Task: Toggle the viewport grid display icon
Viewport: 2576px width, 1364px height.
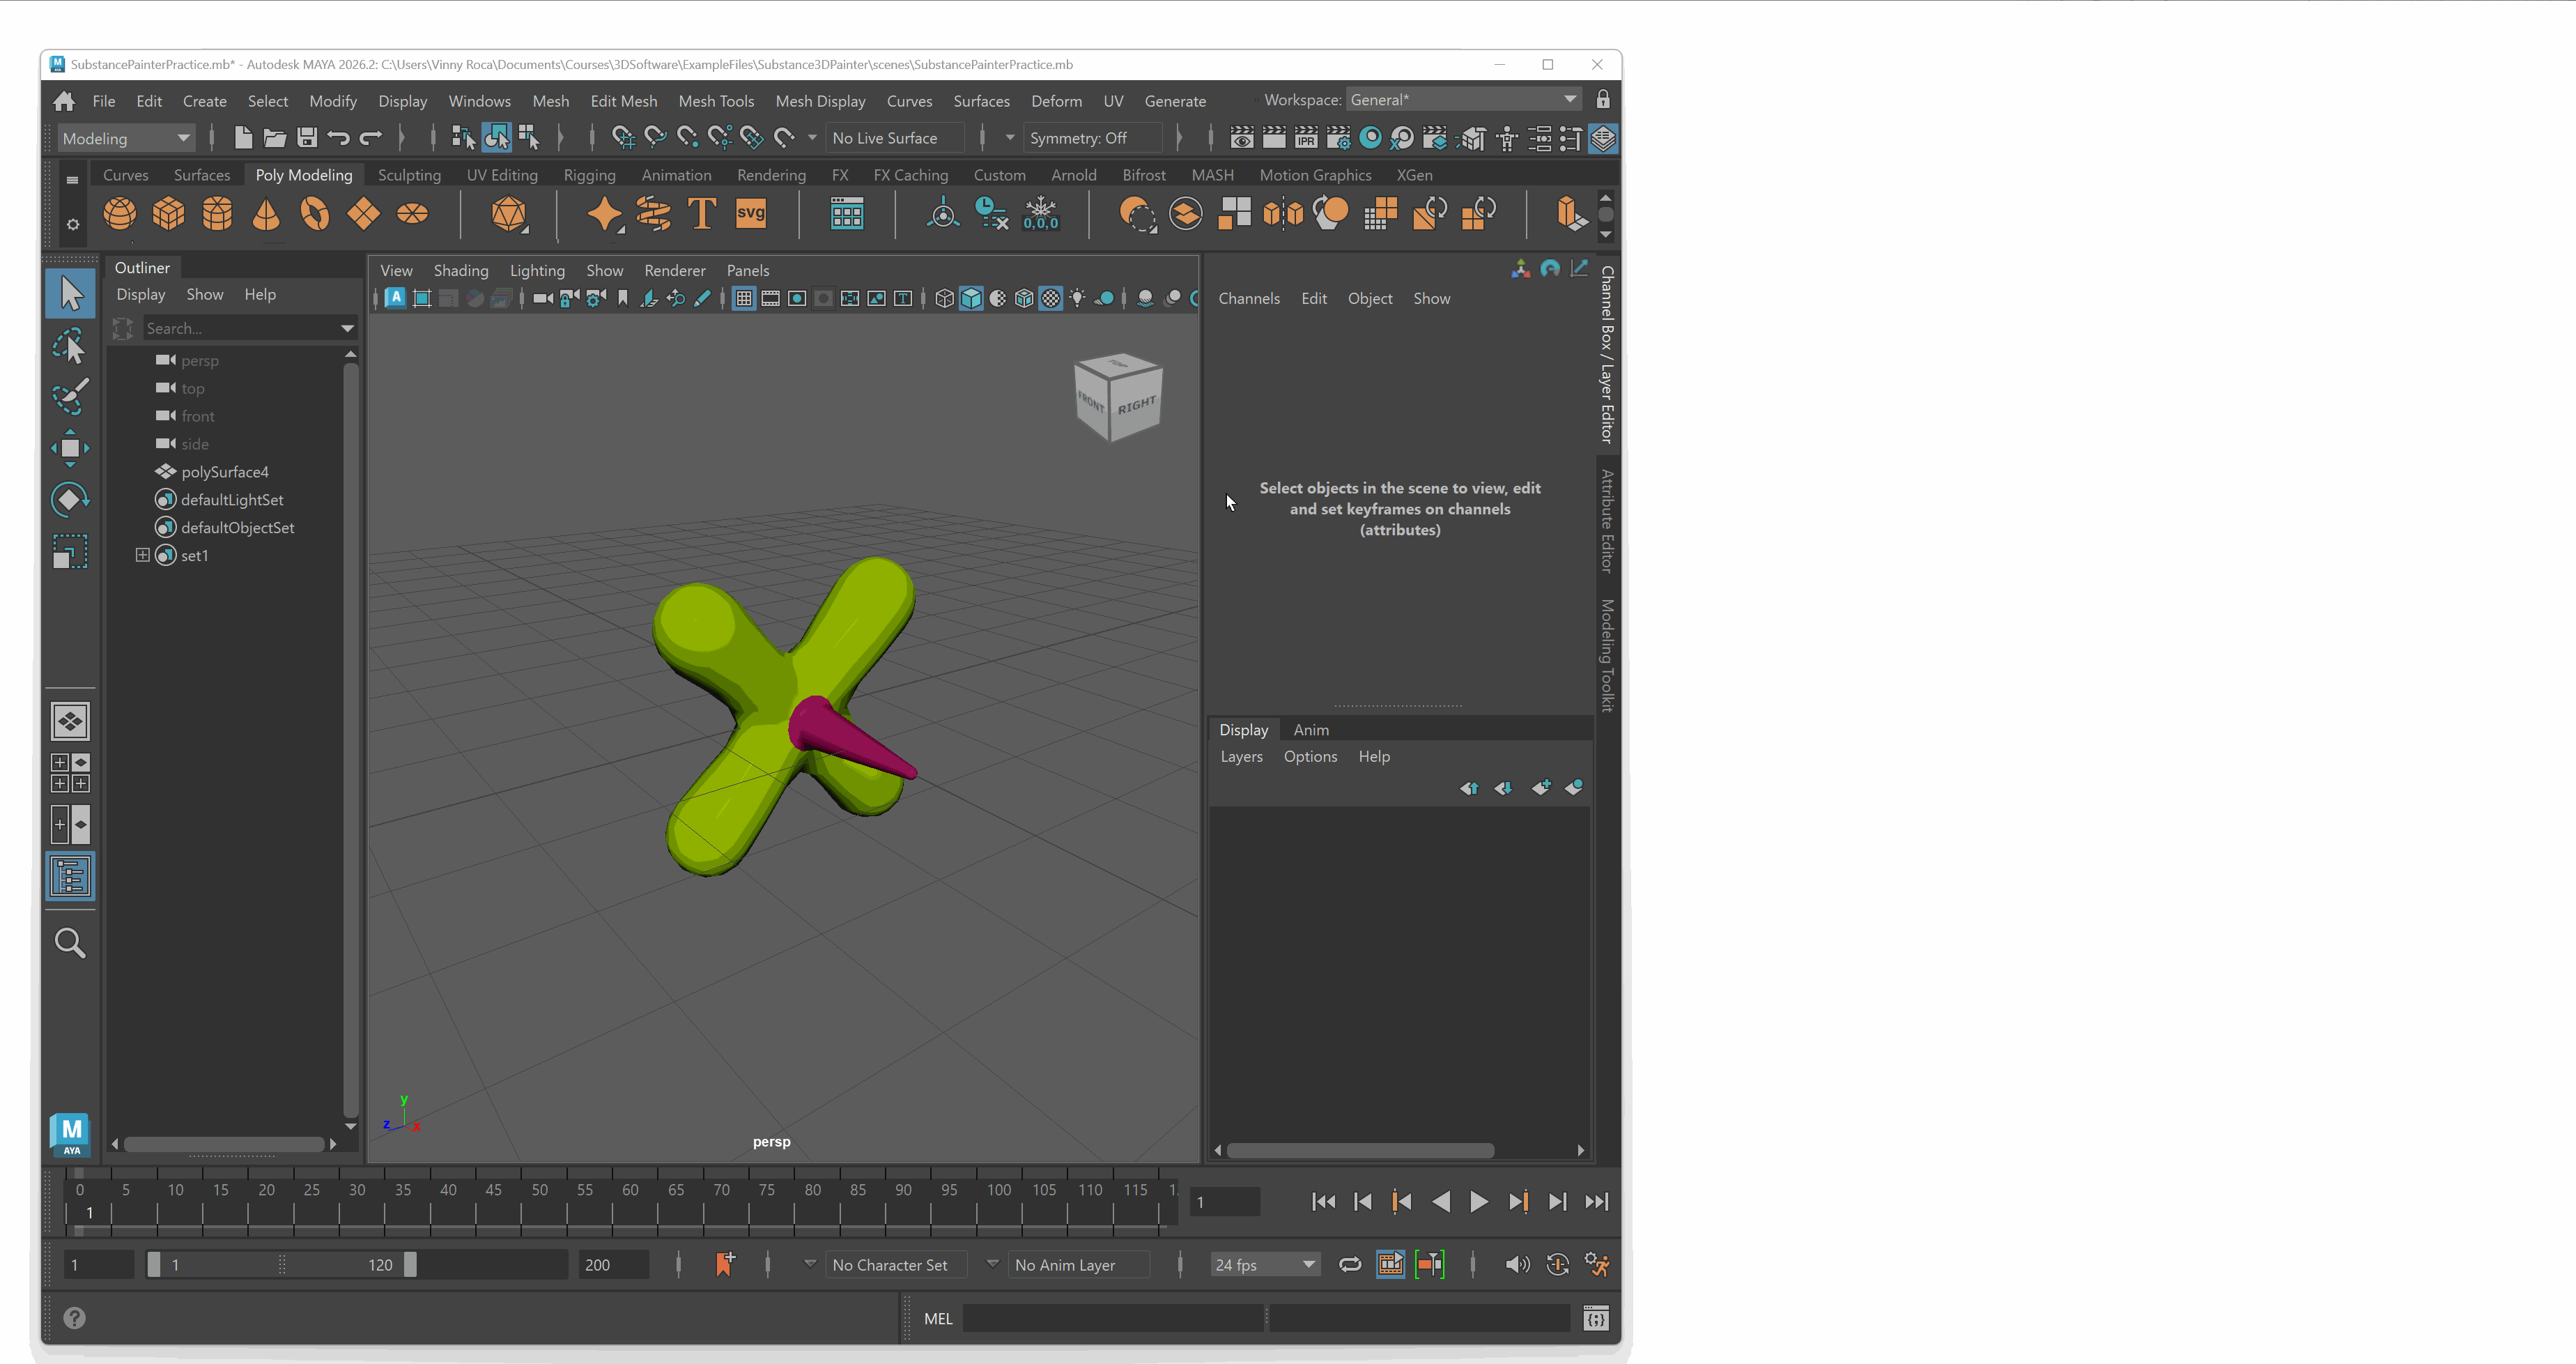Action: tap(743, 298)
